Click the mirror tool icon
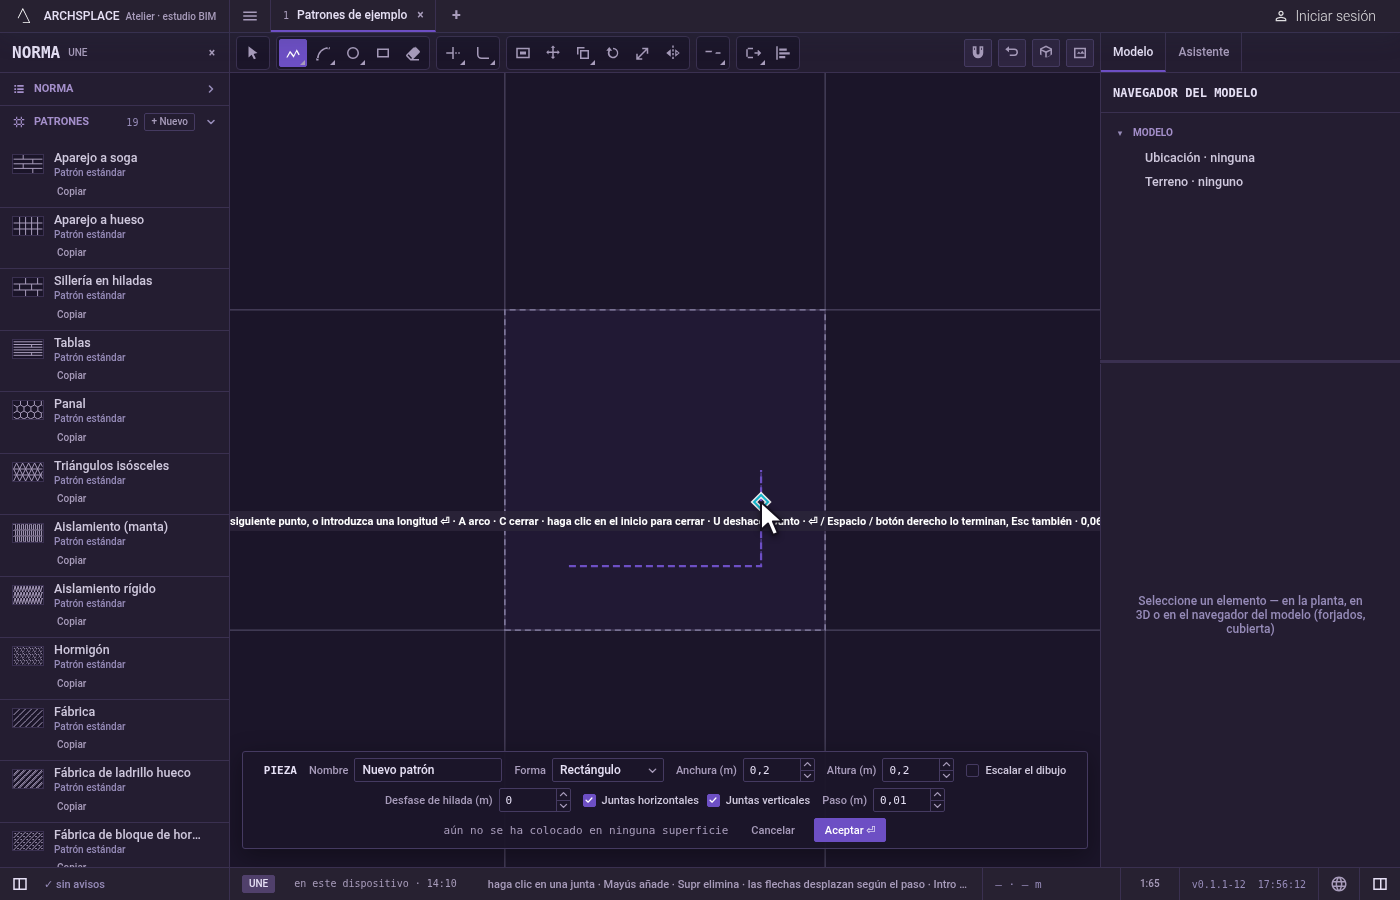The height and width of the screenshot is (900, 1400). pos(673,53)
